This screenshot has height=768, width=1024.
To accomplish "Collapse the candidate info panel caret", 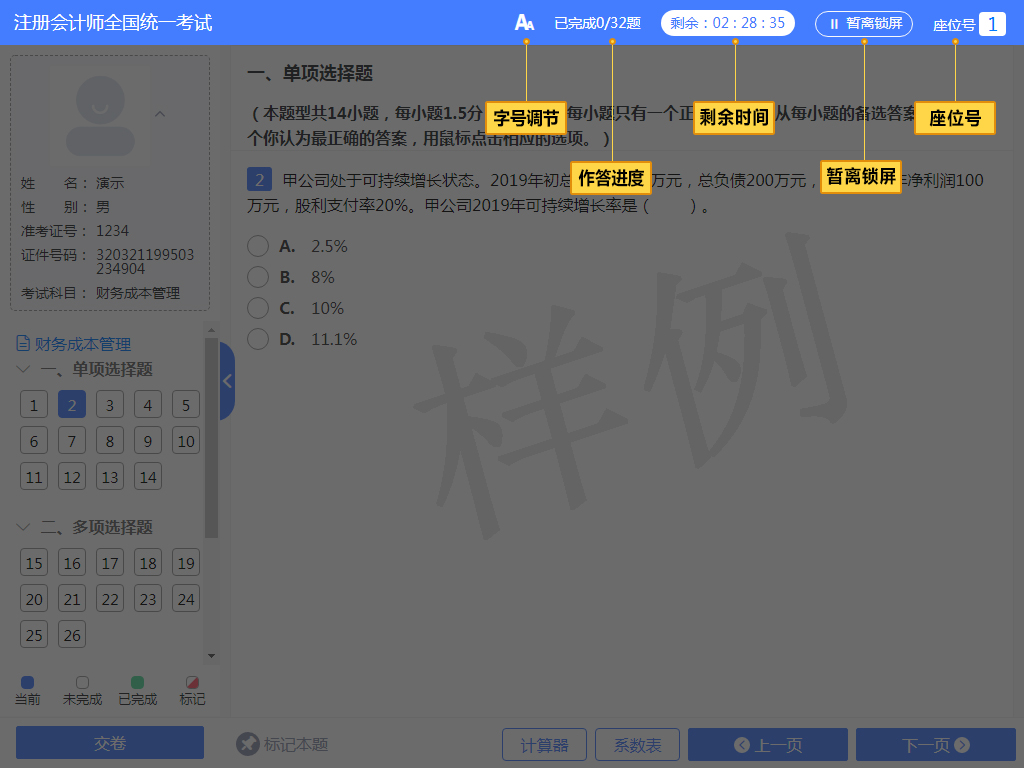I will pyautogui.click(x=160, y=113).
